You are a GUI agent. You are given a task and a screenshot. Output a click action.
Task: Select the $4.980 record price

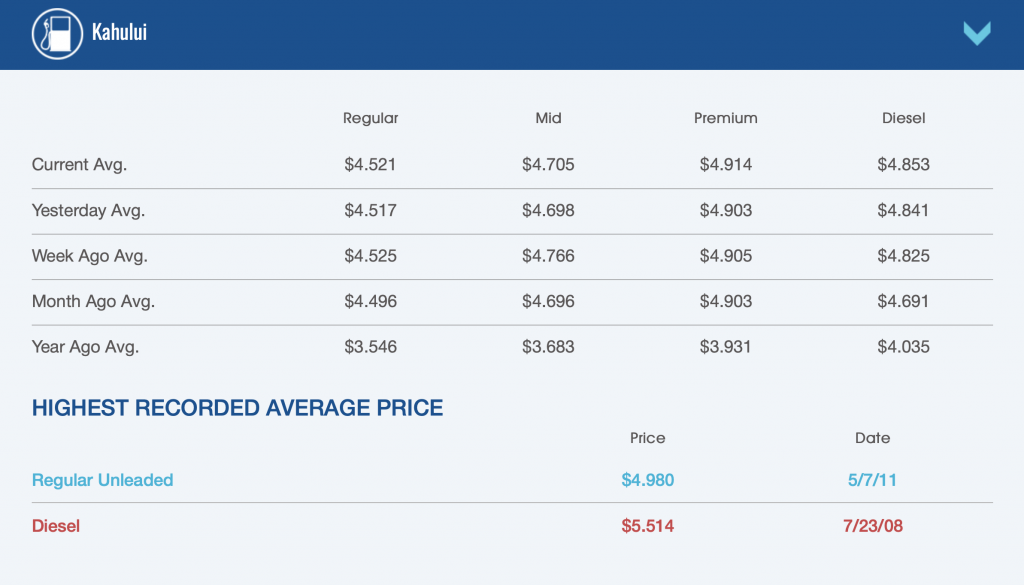(x=648, y=480)
